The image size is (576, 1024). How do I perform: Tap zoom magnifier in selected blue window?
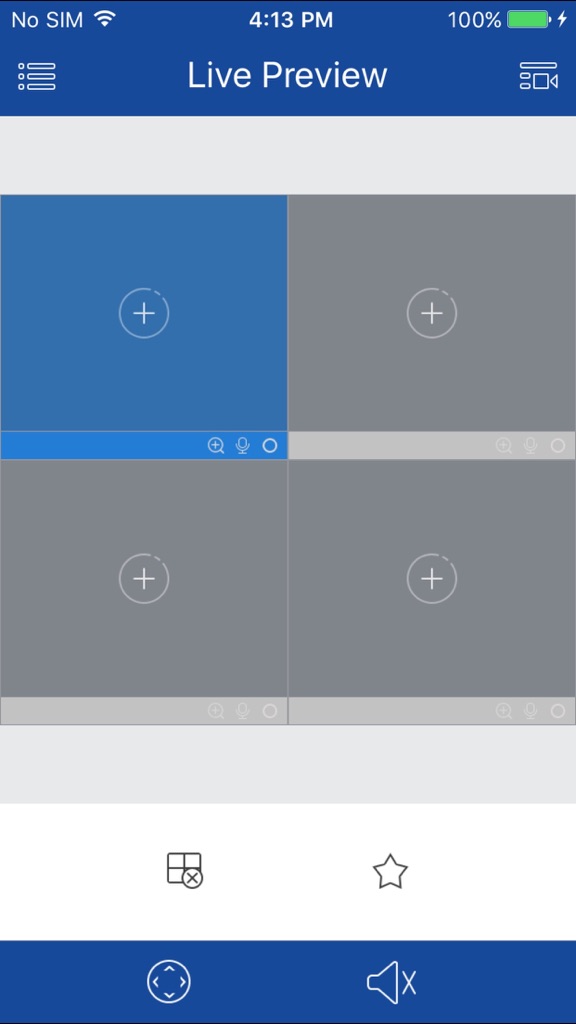216,445
